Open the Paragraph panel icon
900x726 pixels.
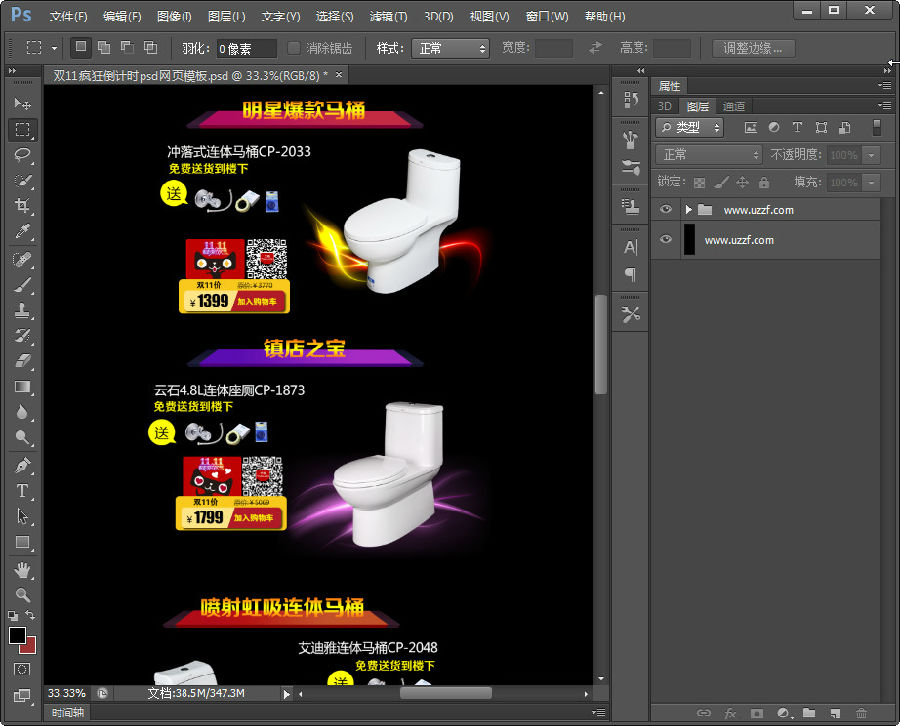pos(630,274)
